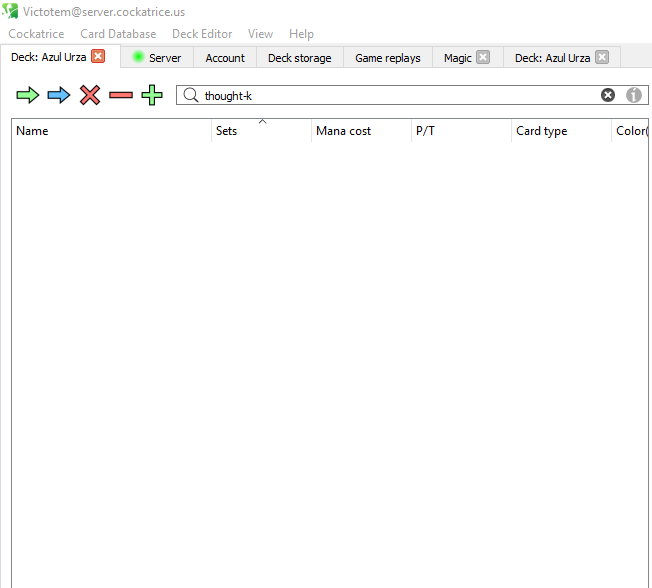Viewport: 652px width, 588px height.
Task: Click the green plus increment icon
Action: point(152,95)
